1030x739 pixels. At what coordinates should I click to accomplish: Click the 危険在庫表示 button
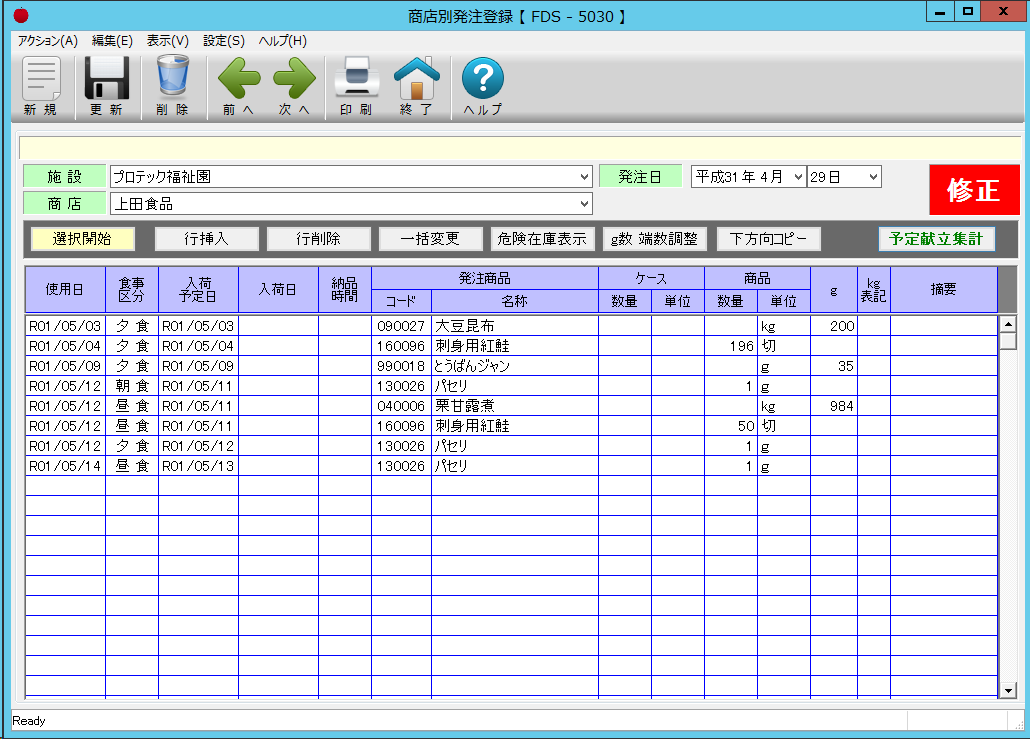542,239
